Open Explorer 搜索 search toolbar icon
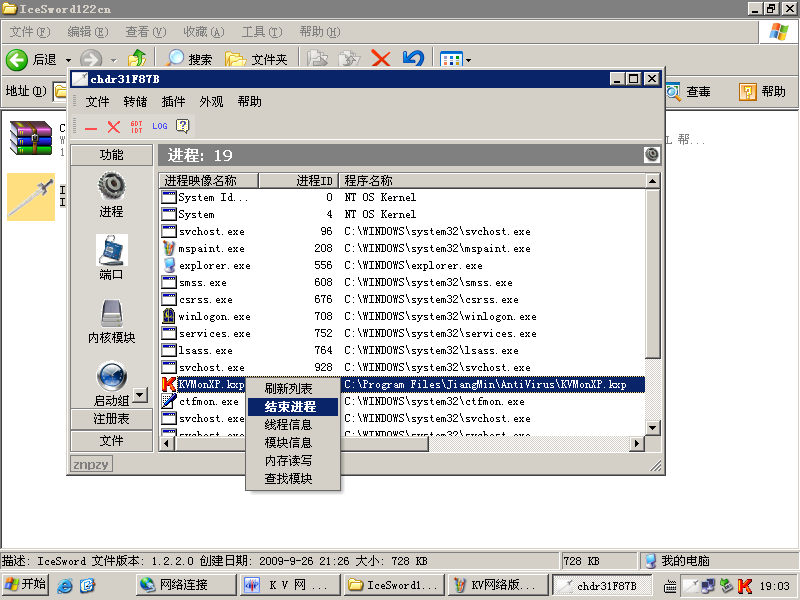800x600 pixels. (x=176, y=59)
